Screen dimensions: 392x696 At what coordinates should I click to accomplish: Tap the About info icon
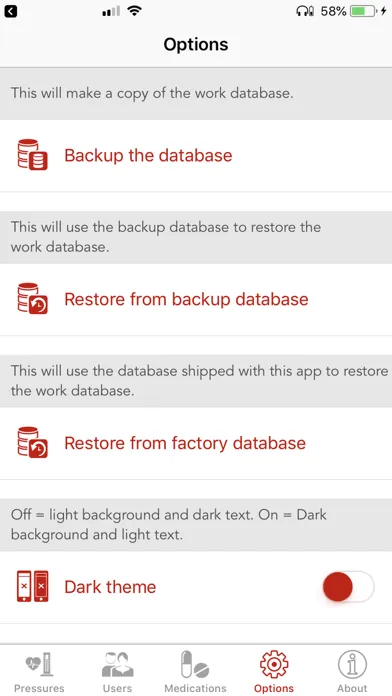tap(352, 664)
